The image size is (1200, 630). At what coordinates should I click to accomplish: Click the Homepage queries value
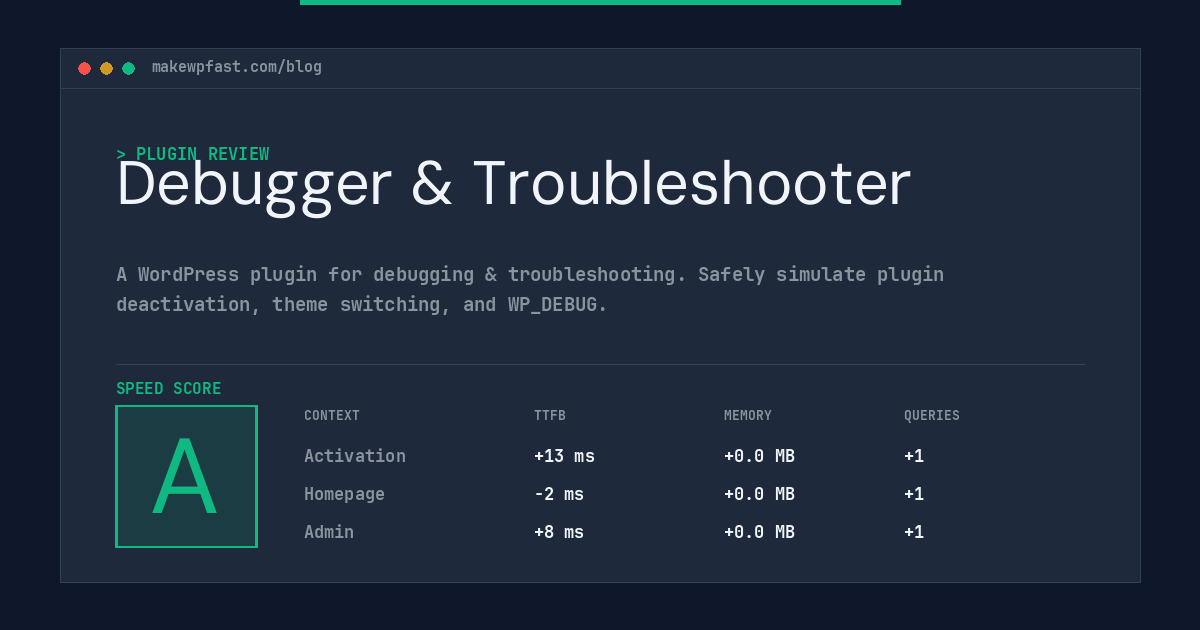click(914, 494)
